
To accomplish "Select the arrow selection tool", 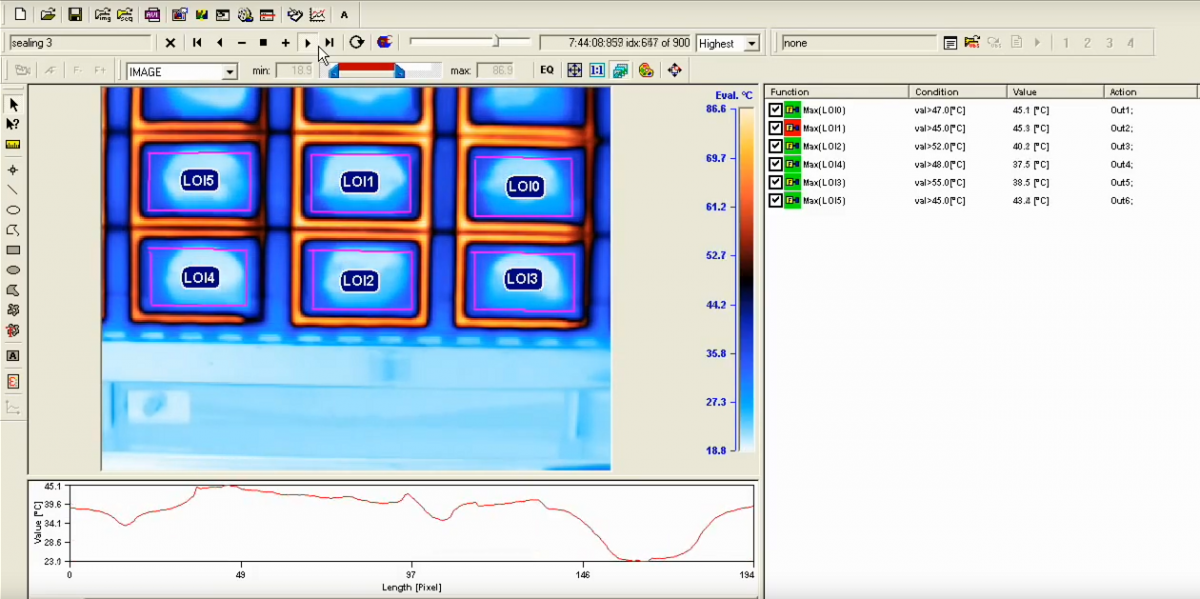I will pos(12,104).
